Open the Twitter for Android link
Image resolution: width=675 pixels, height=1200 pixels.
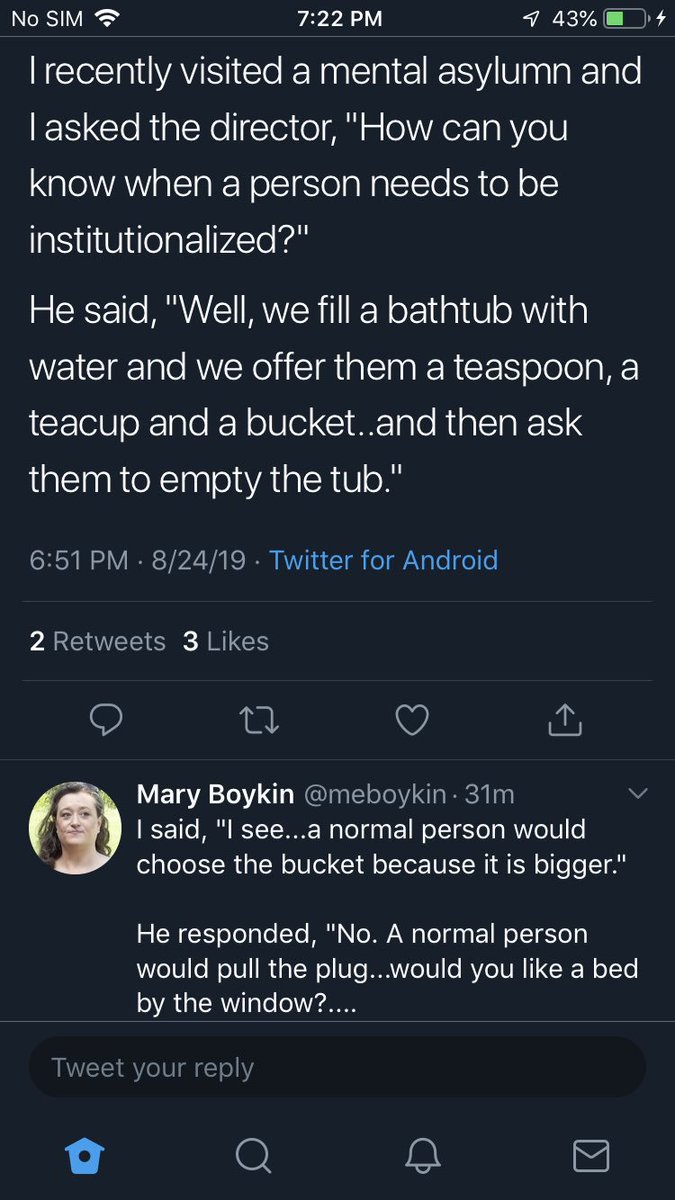tap(383, 560)
